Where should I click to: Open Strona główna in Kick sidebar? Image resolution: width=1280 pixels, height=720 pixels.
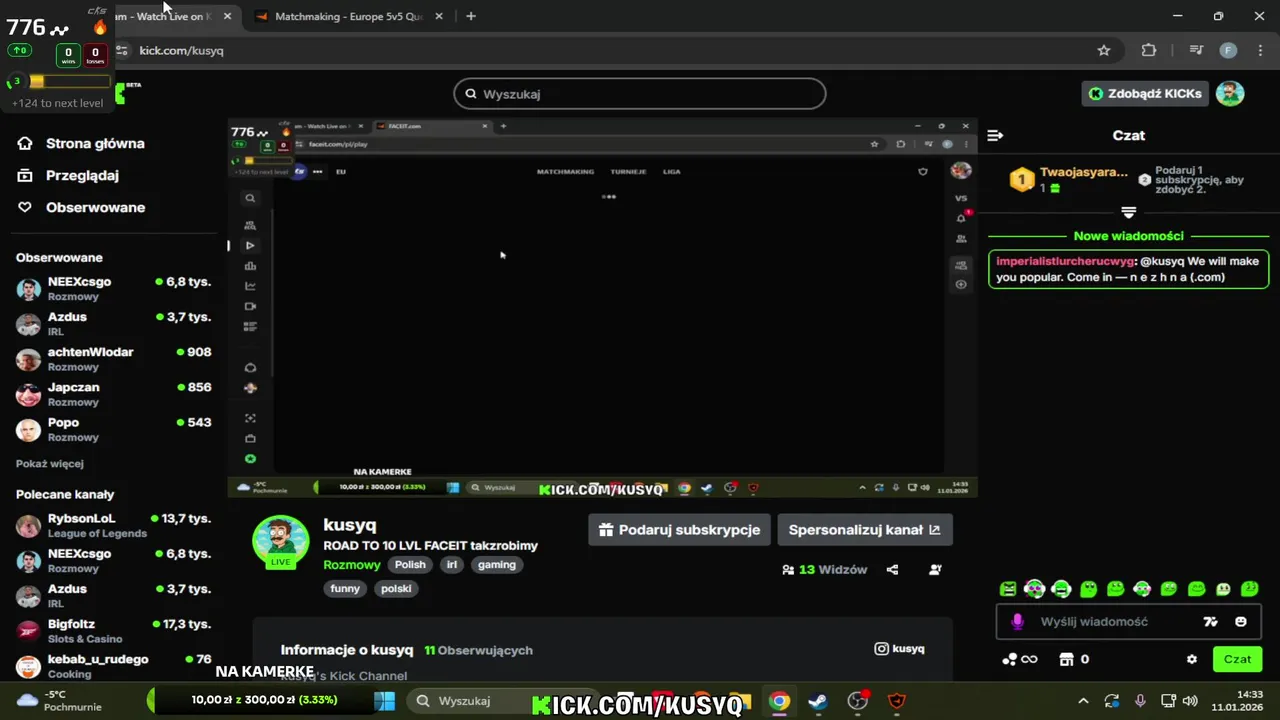coord(95,143)
